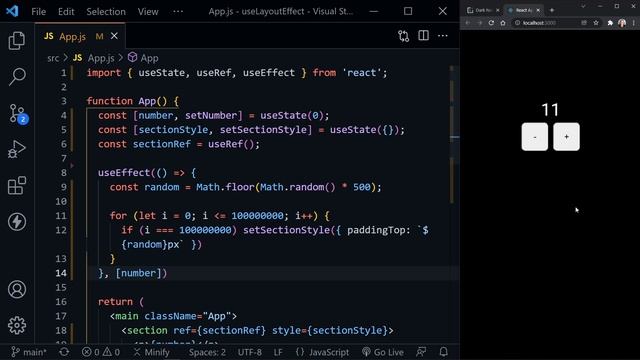This screenshot has width=640, height=360.
Task: Click the site info icon beside localhost
Action: click(x=518, y=23)
